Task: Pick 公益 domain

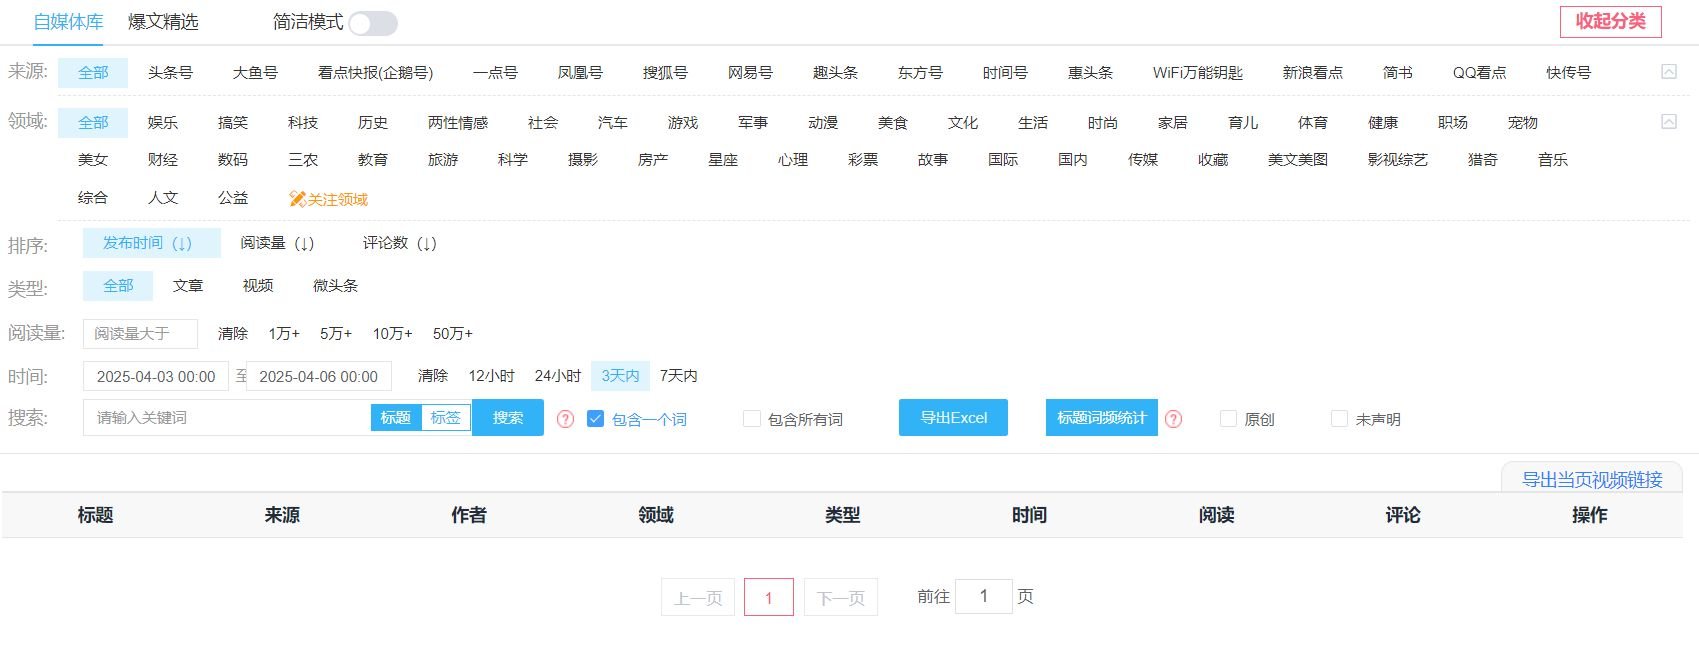Action: tap(232, 197)
